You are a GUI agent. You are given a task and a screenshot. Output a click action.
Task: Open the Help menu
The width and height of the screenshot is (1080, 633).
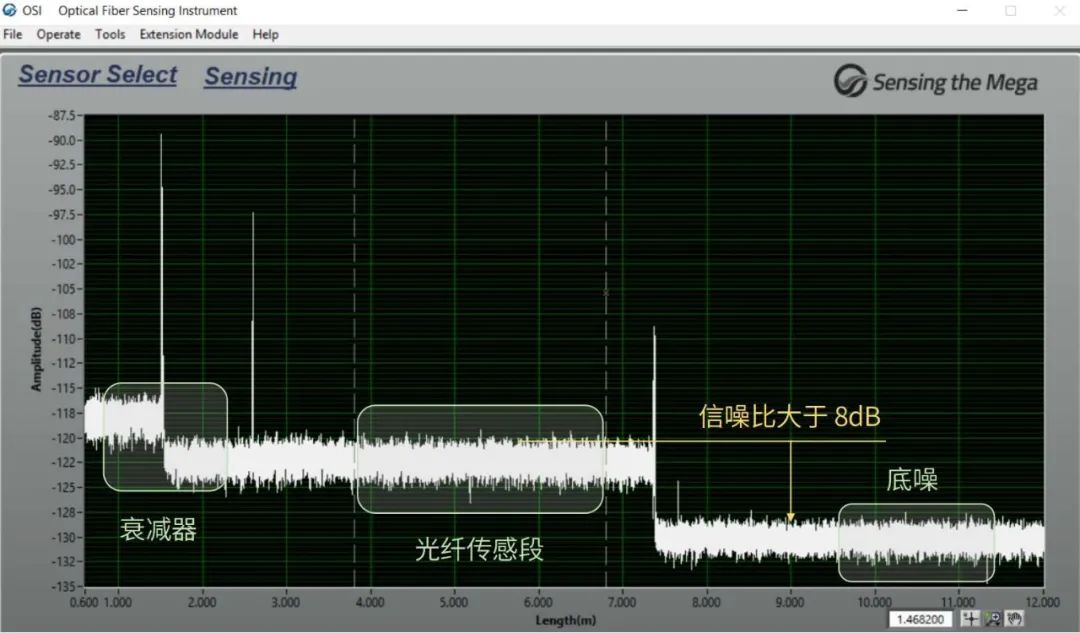tap(265, 34)
